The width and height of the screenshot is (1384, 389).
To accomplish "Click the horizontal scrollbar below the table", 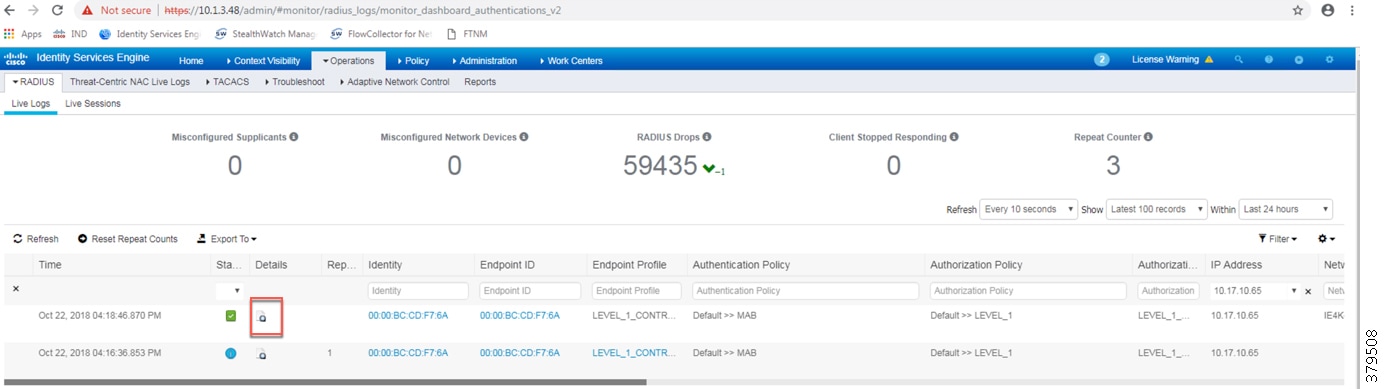I will tap(325, 381).
